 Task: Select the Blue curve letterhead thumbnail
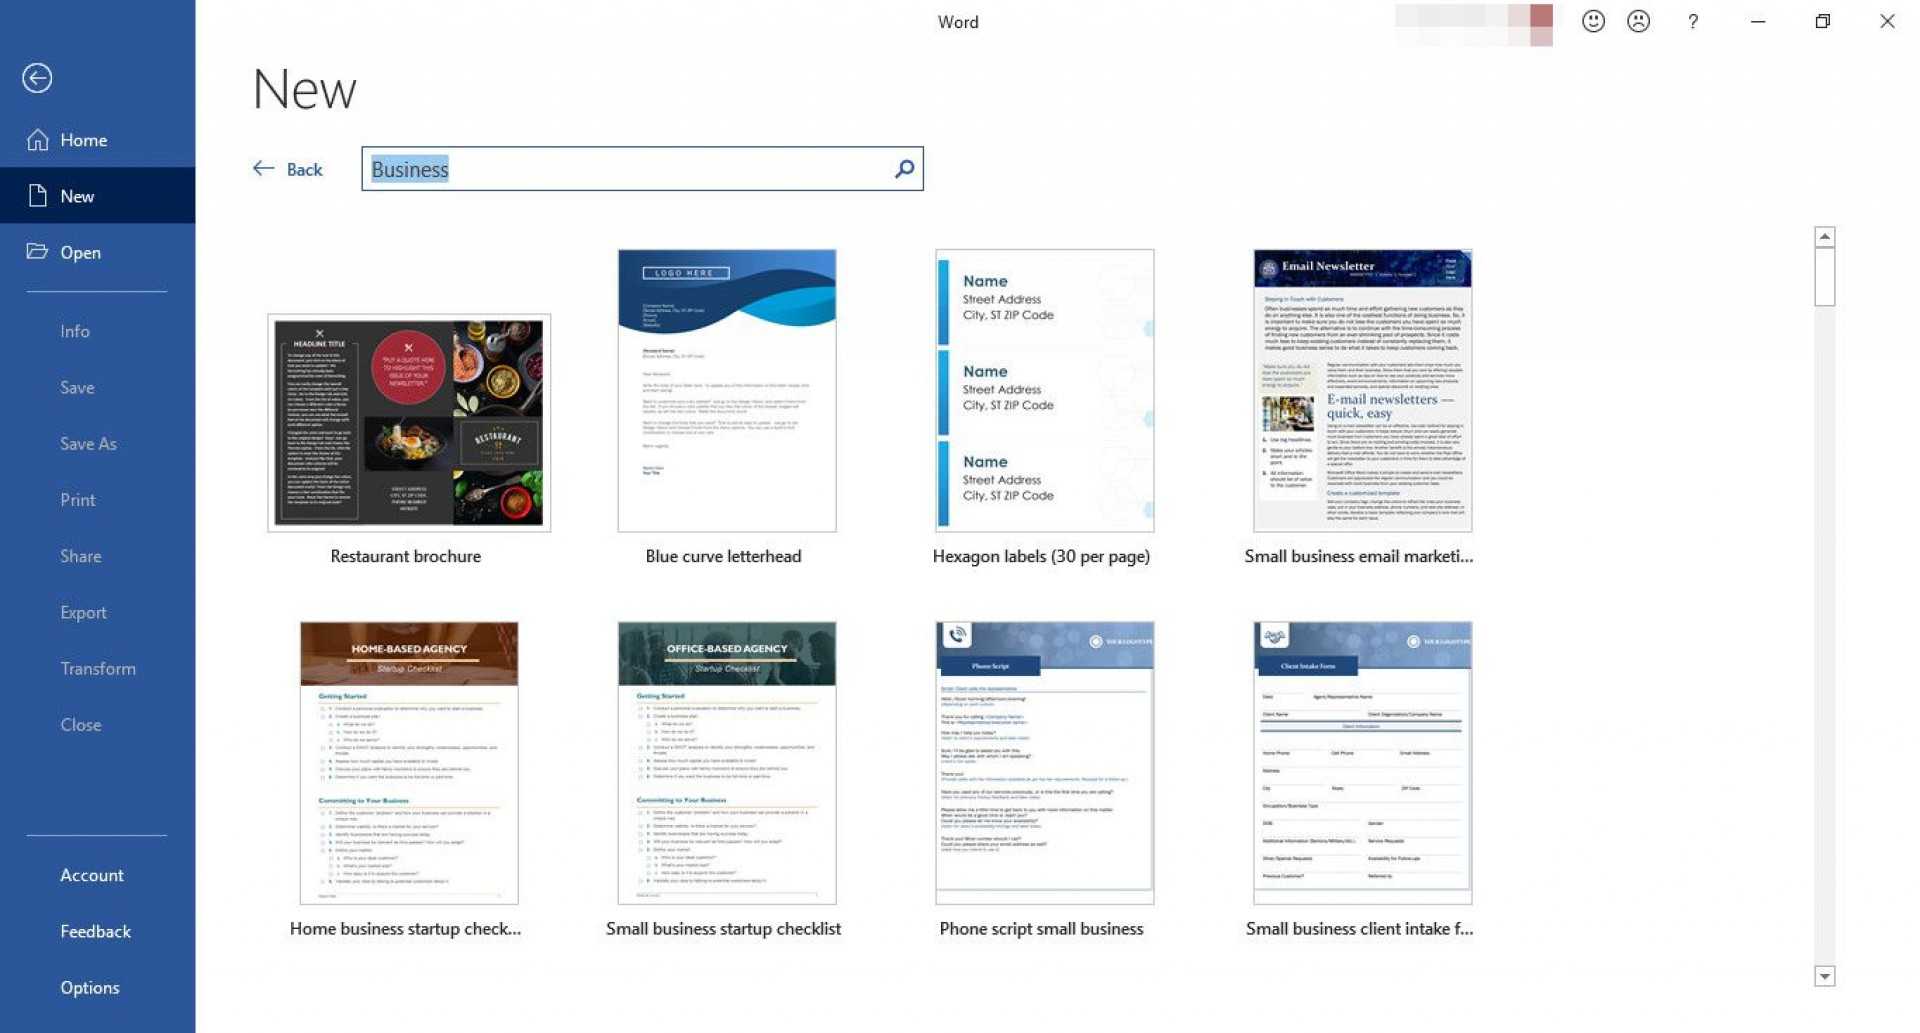point(727,390)
